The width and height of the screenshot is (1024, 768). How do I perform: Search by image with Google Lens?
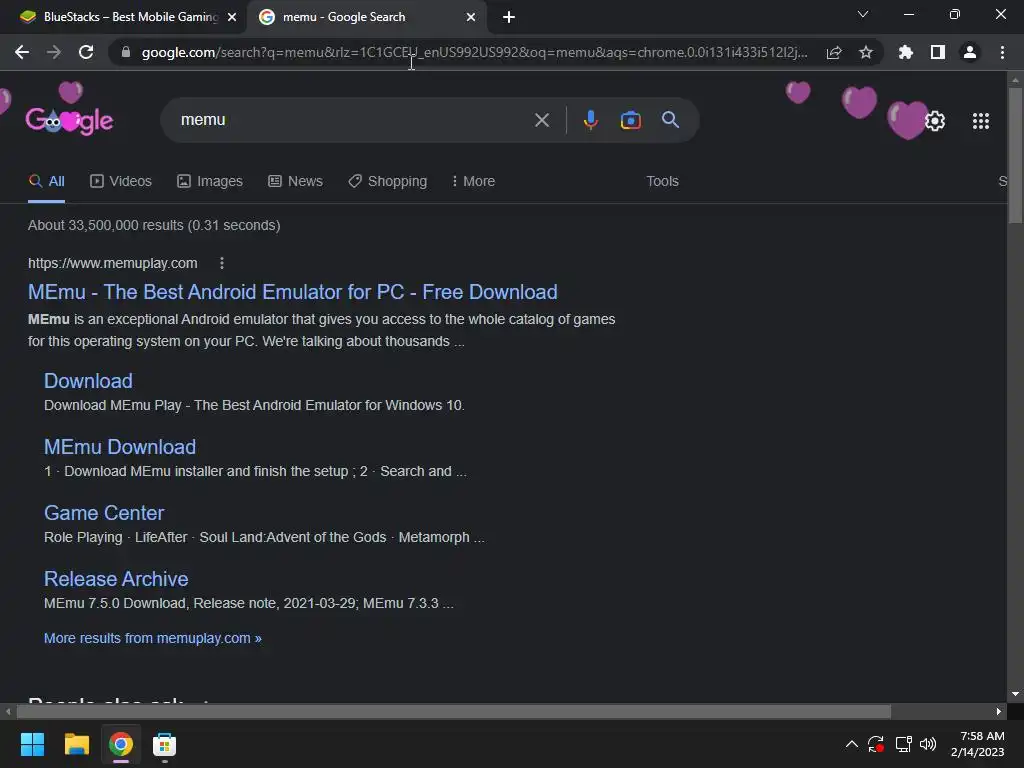click(630, 120)
